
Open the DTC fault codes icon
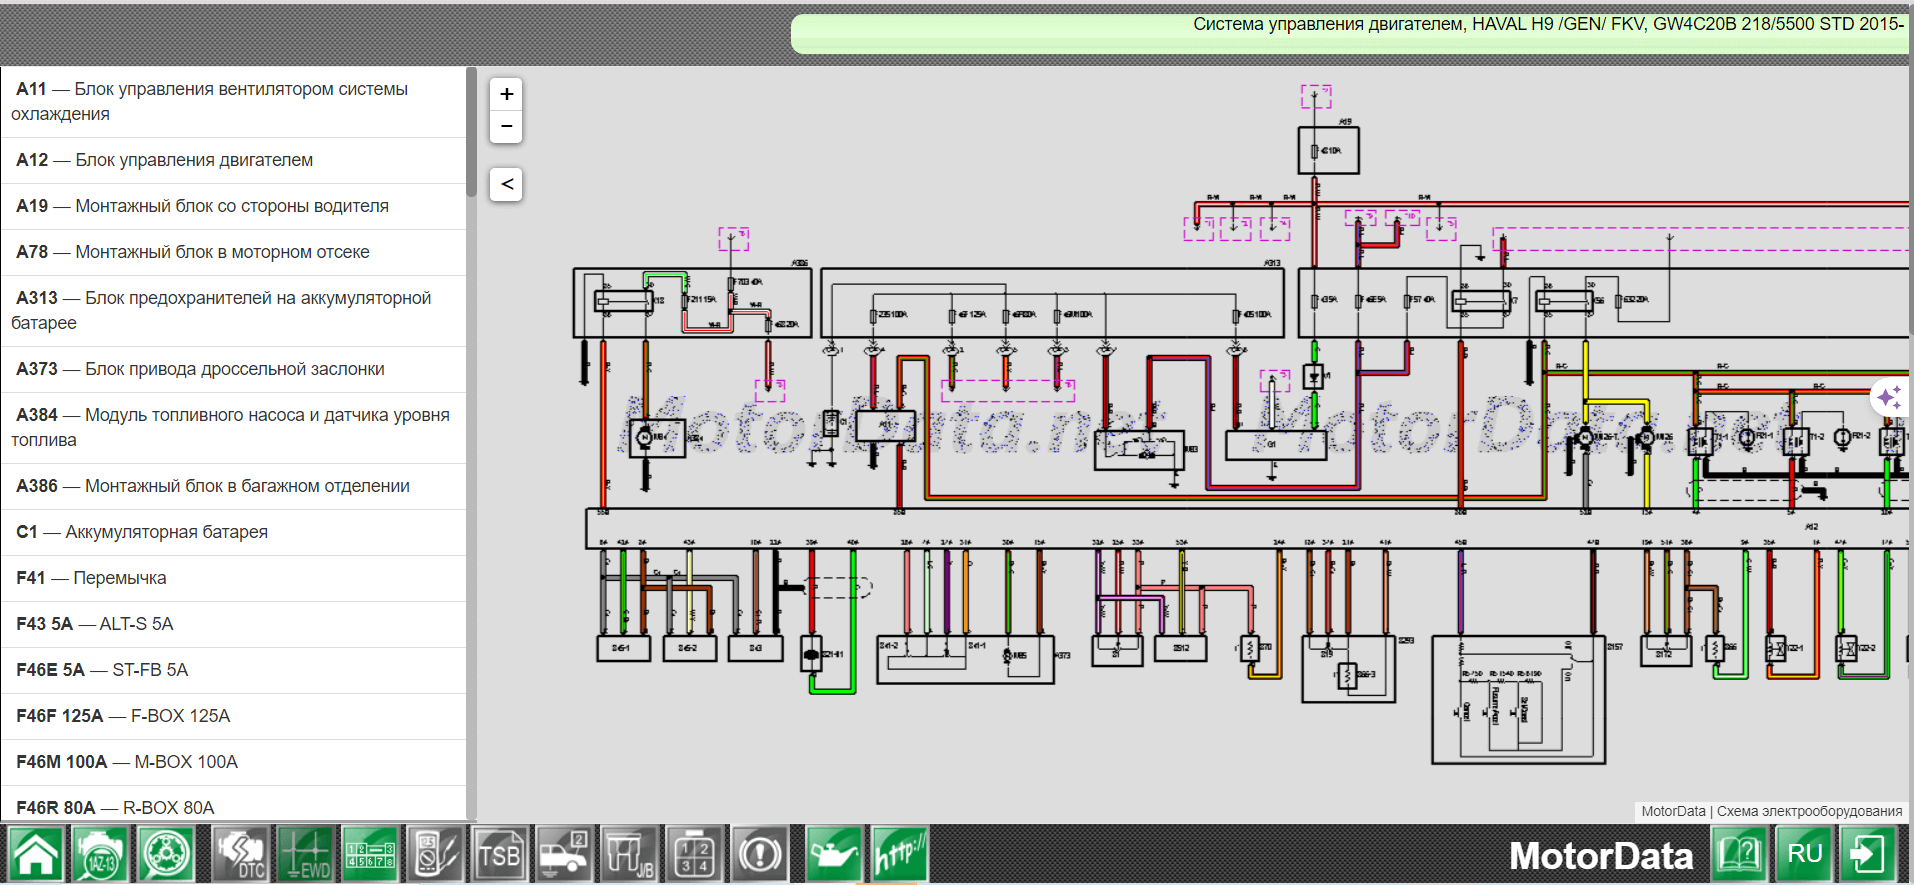241,855
